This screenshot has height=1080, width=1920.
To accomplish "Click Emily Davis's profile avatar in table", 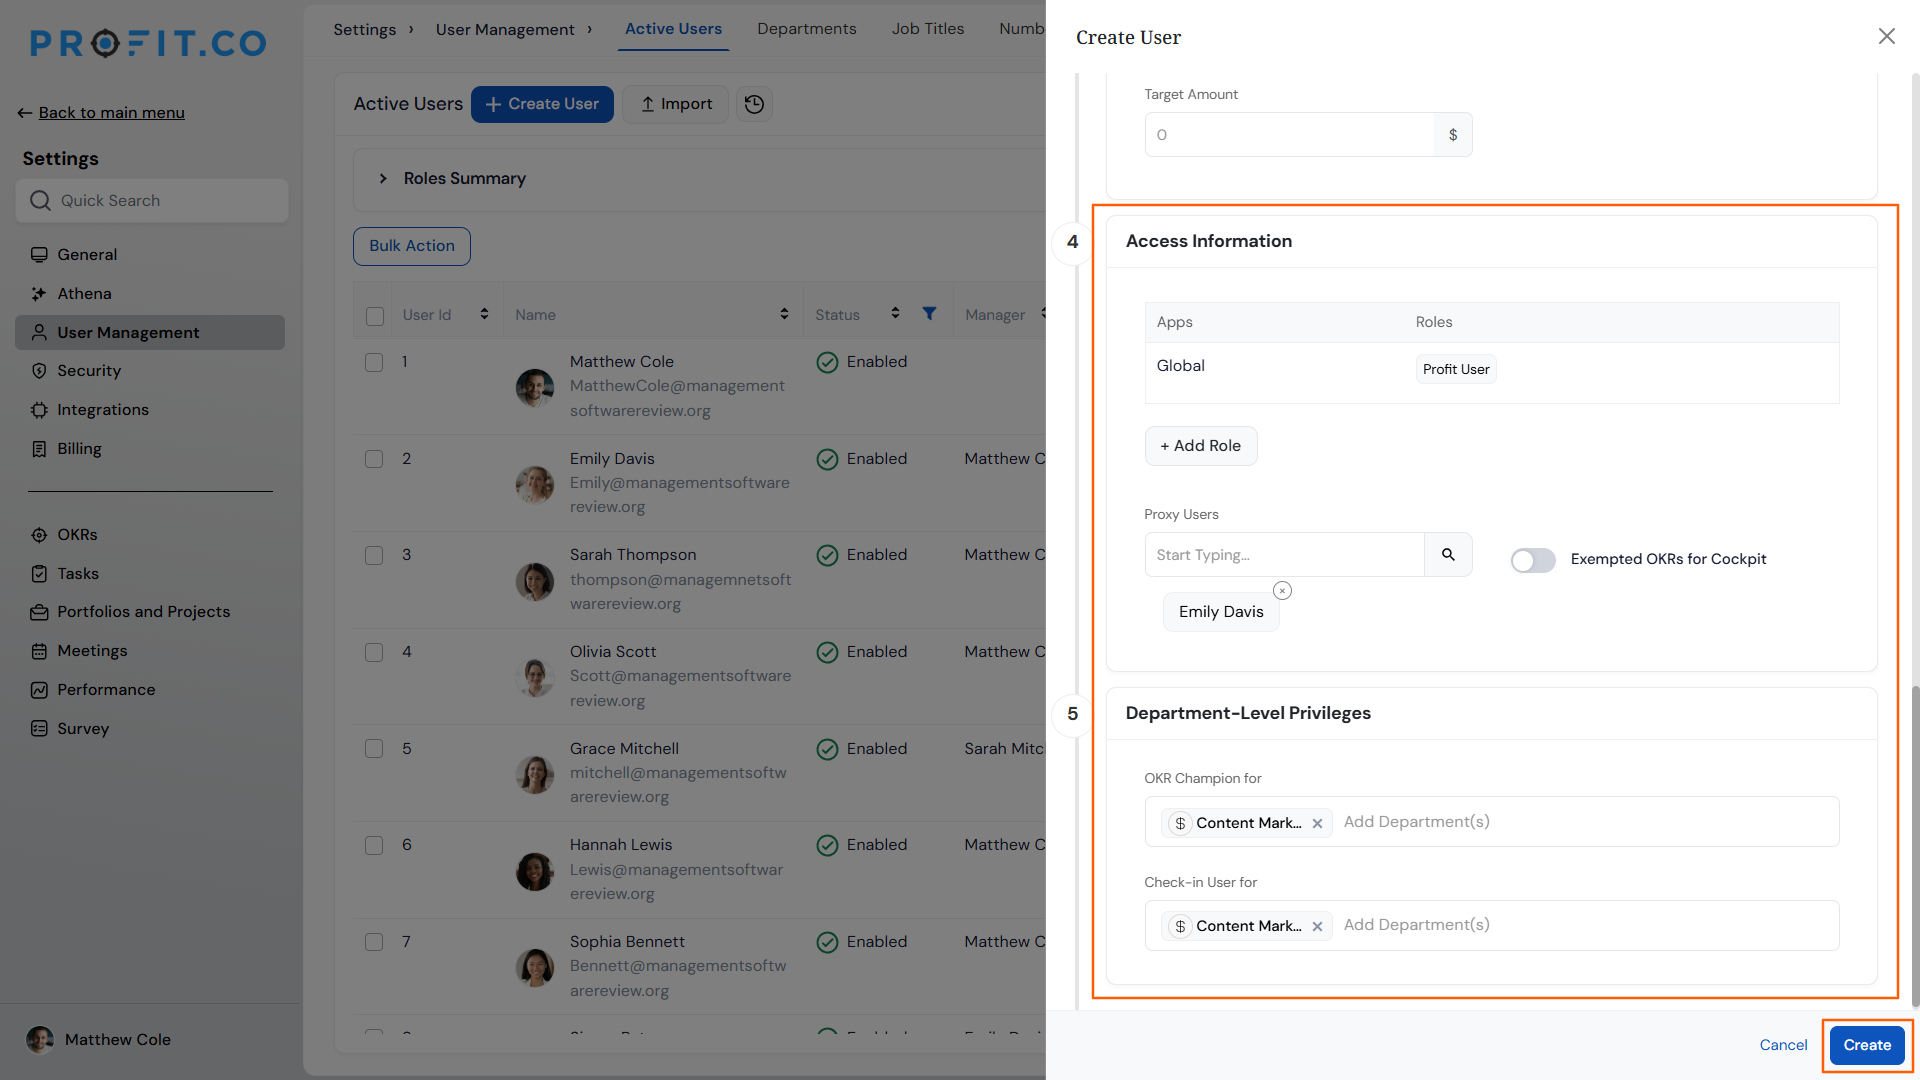I will [x=535, y=484].
